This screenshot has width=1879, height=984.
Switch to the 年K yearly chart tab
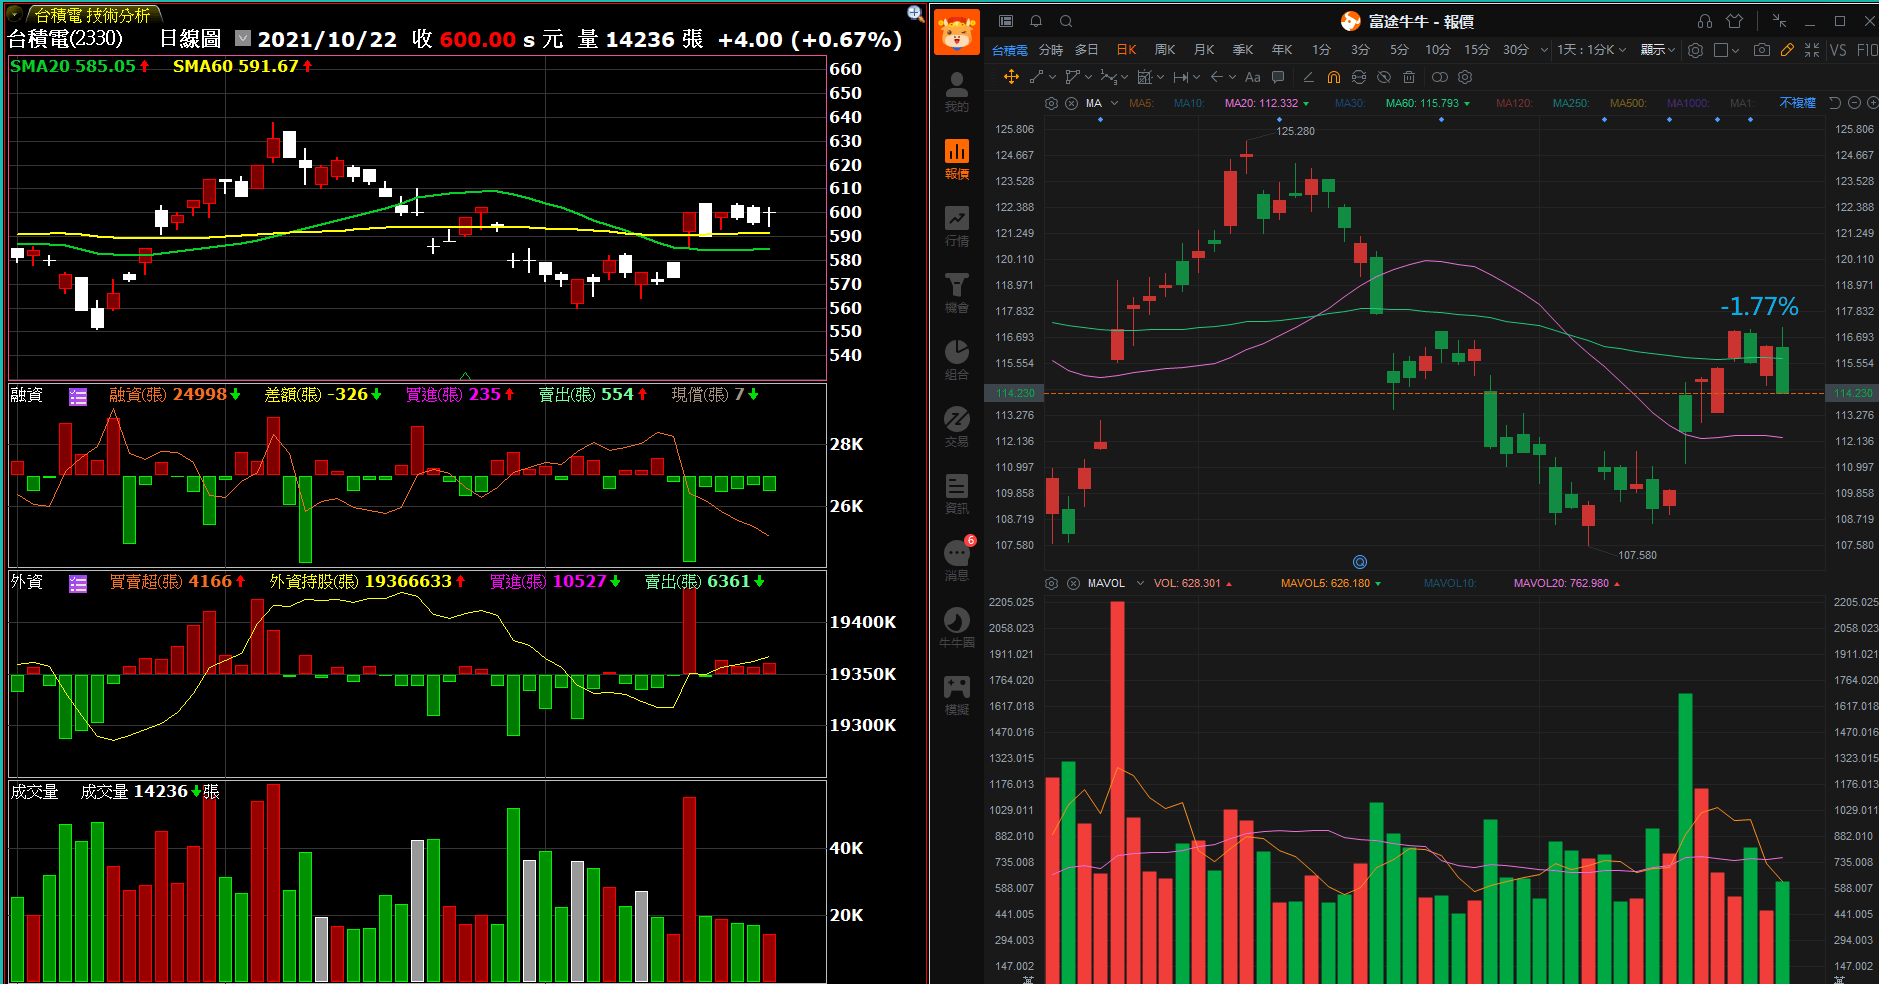click(1282, 49)
